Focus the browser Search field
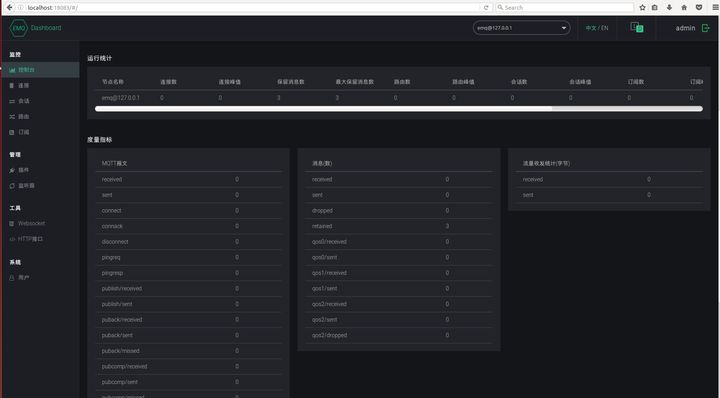 pyautogui.click(x=564, y=8)
